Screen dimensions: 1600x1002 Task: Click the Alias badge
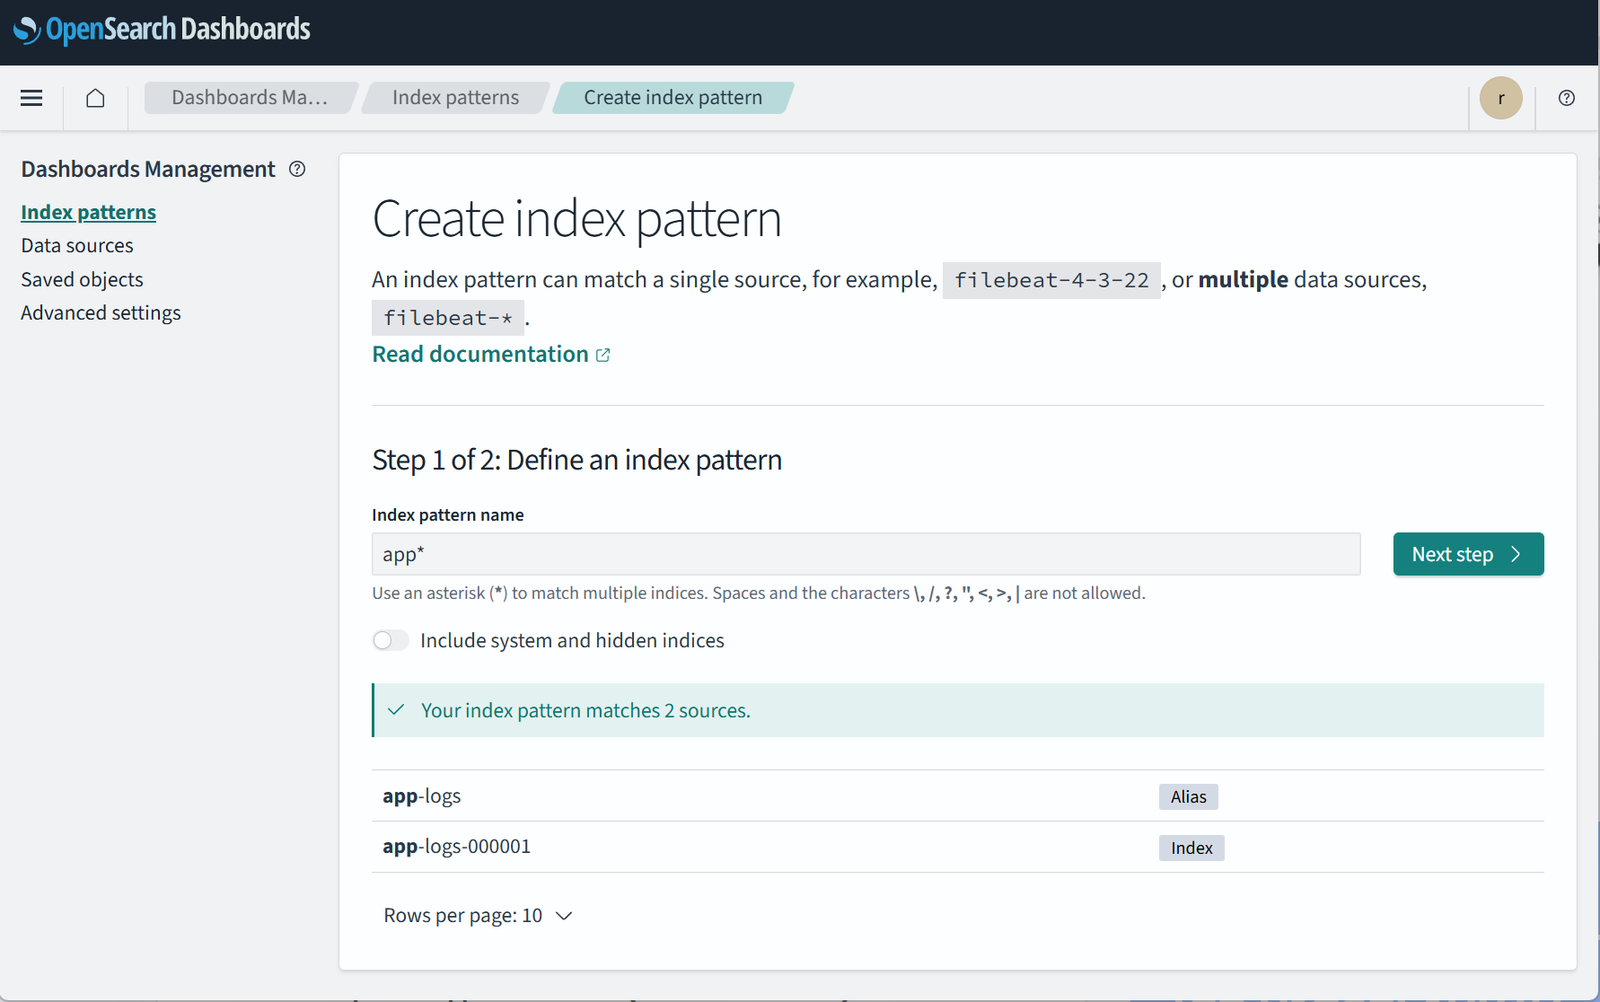point(1188,797)
